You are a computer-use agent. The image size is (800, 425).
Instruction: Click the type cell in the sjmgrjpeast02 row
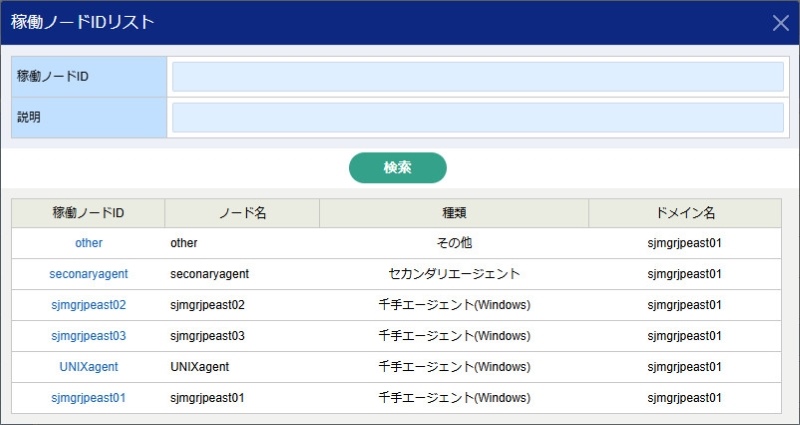pos(454,305)
